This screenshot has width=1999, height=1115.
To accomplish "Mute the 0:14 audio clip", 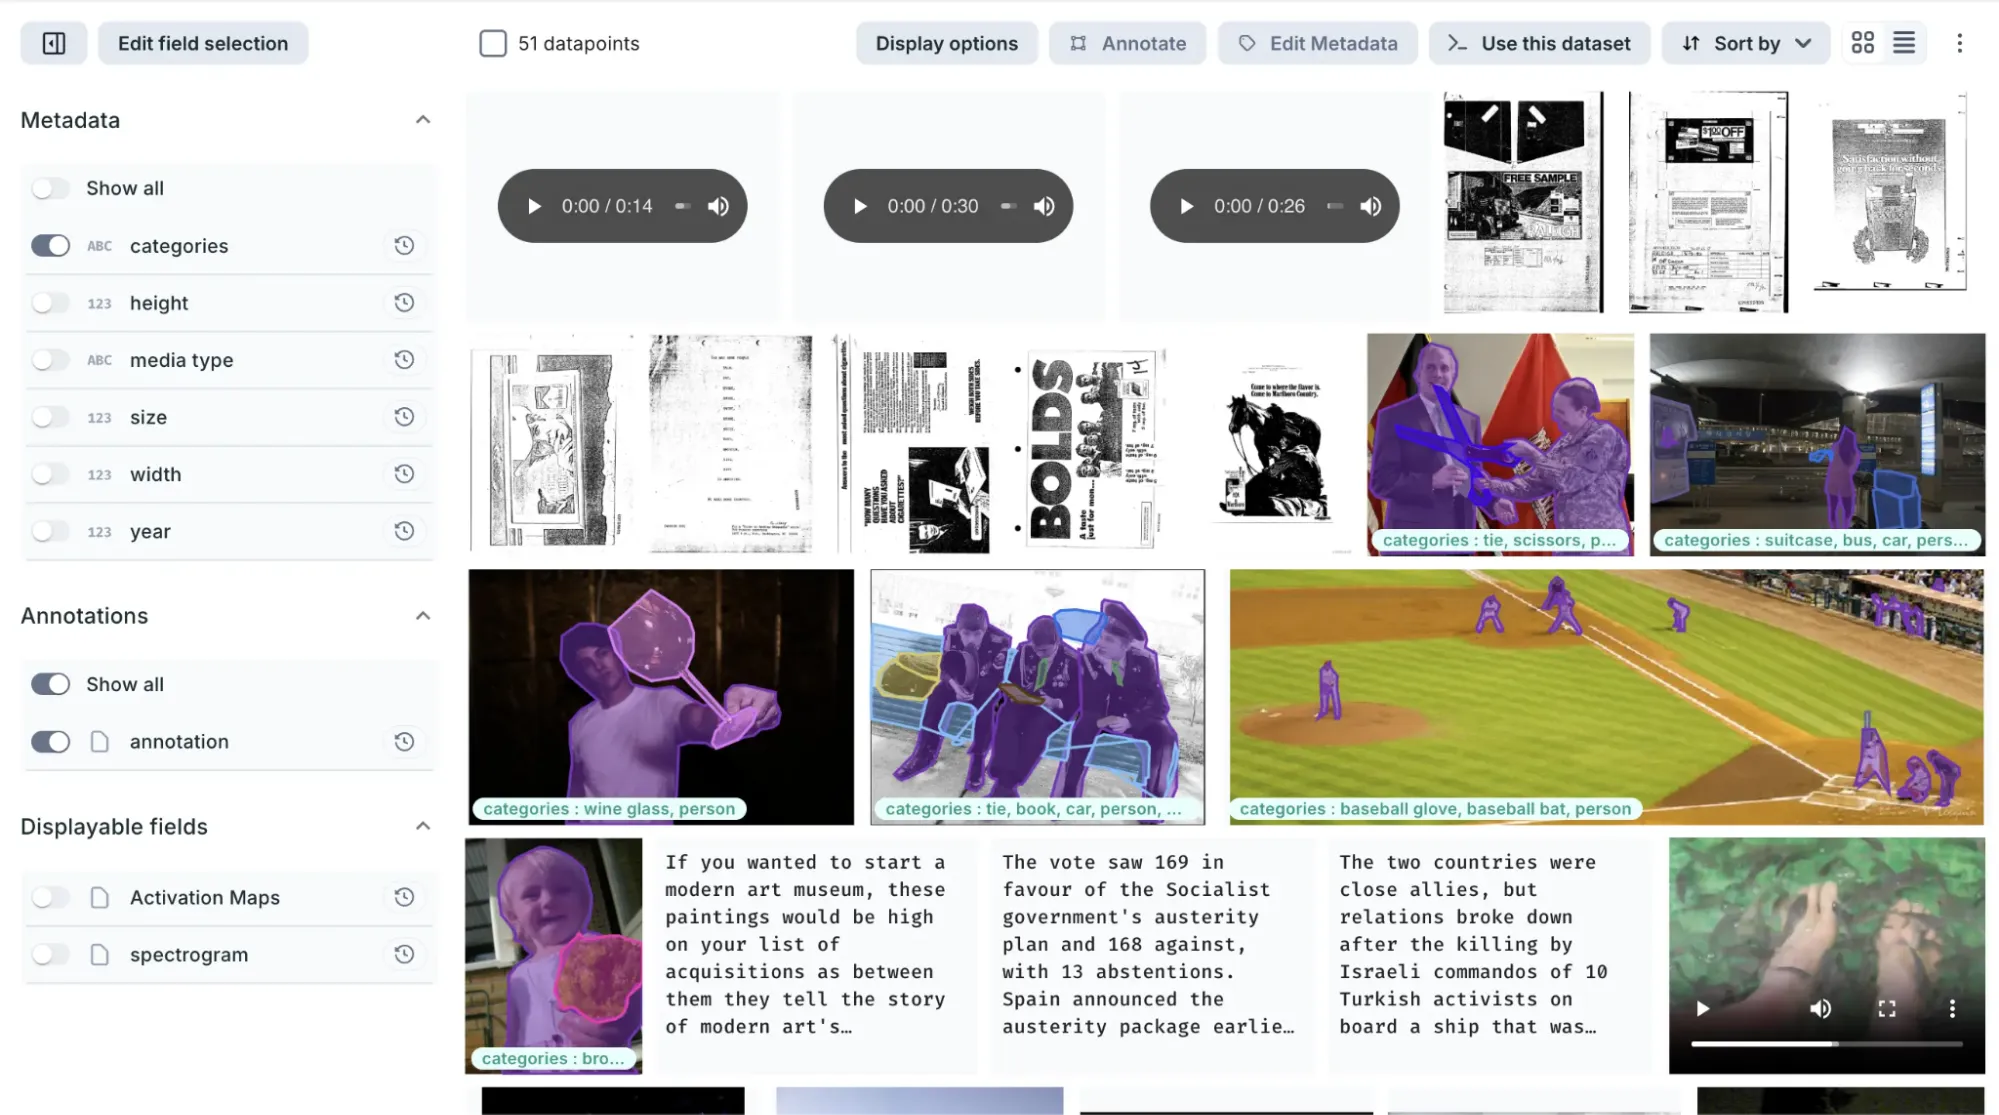I will (x=718, y=206).
